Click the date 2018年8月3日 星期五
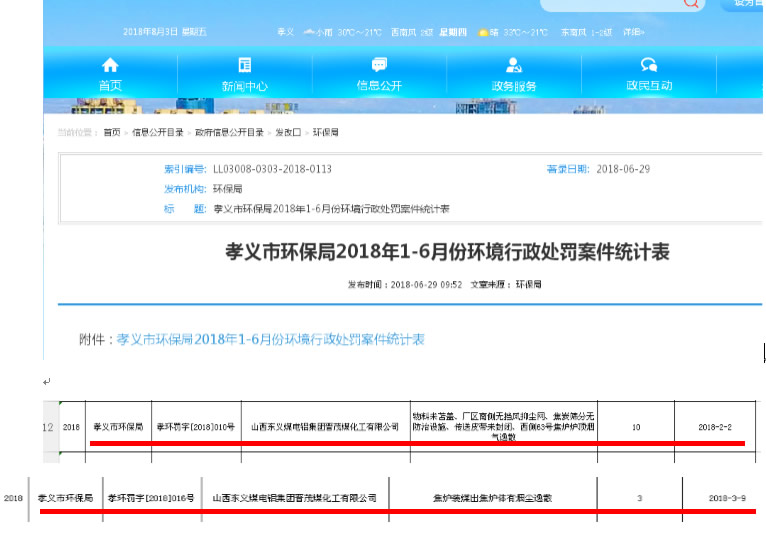Screen dimensions: 766x540 [165, 32]
